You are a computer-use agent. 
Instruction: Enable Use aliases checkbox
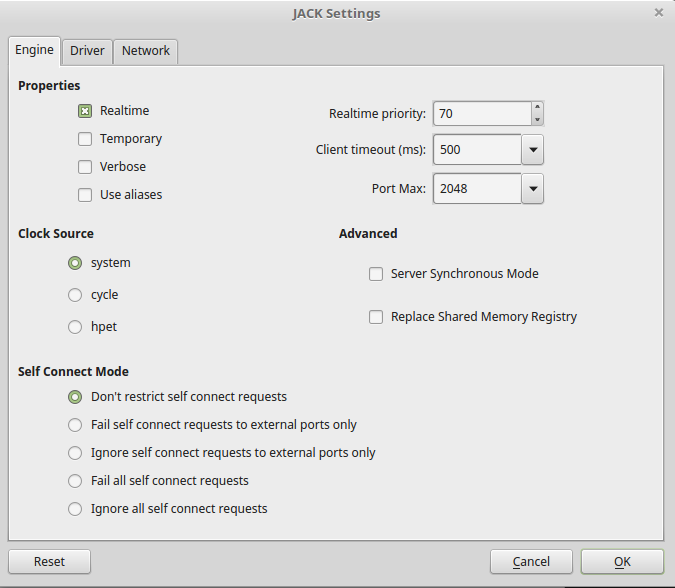[x=85, y=195]
